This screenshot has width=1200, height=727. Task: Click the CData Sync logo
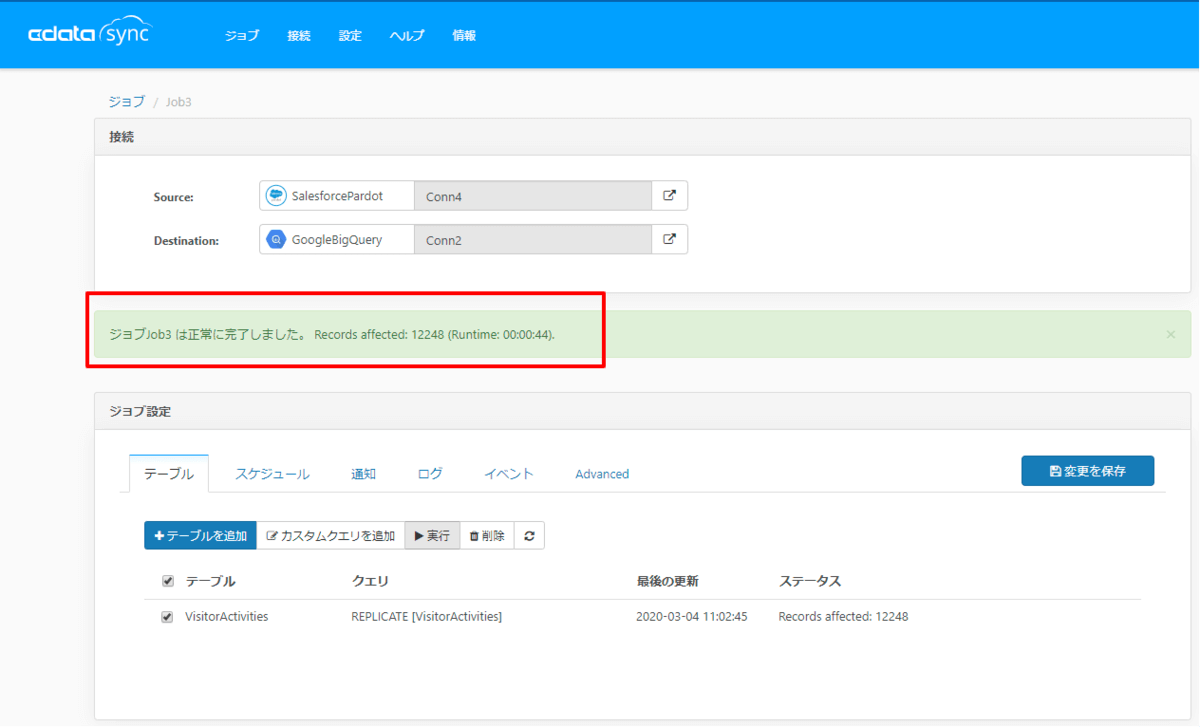[x=90, y=33]
